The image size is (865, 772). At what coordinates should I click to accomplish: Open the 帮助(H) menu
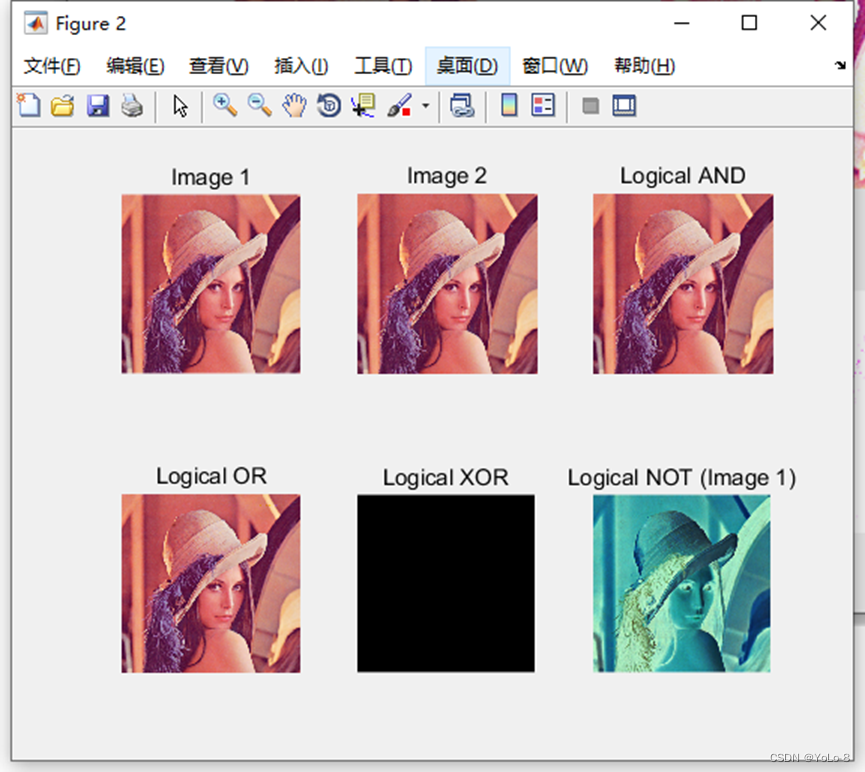click(644, 66)
